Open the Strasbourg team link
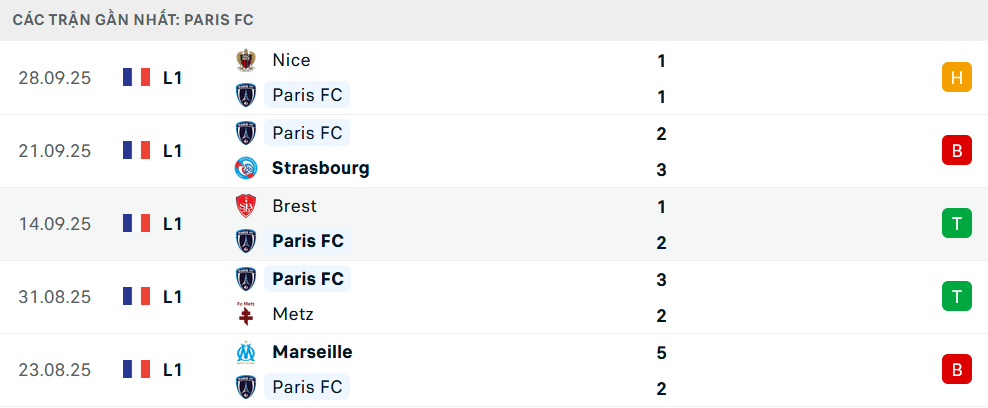The height and width of the screenshot is (408, 988). pyautogui.click(x=320, y=168)
